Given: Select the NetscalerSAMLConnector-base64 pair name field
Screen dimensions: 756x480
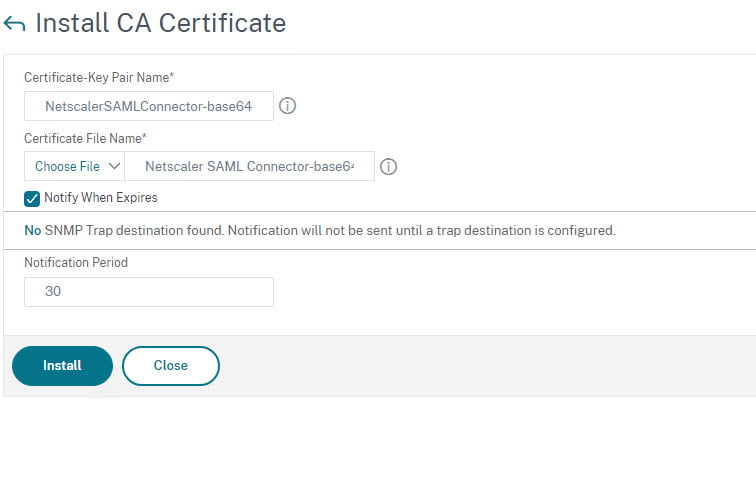Looking at the screenshot, I should pos(148,106).
